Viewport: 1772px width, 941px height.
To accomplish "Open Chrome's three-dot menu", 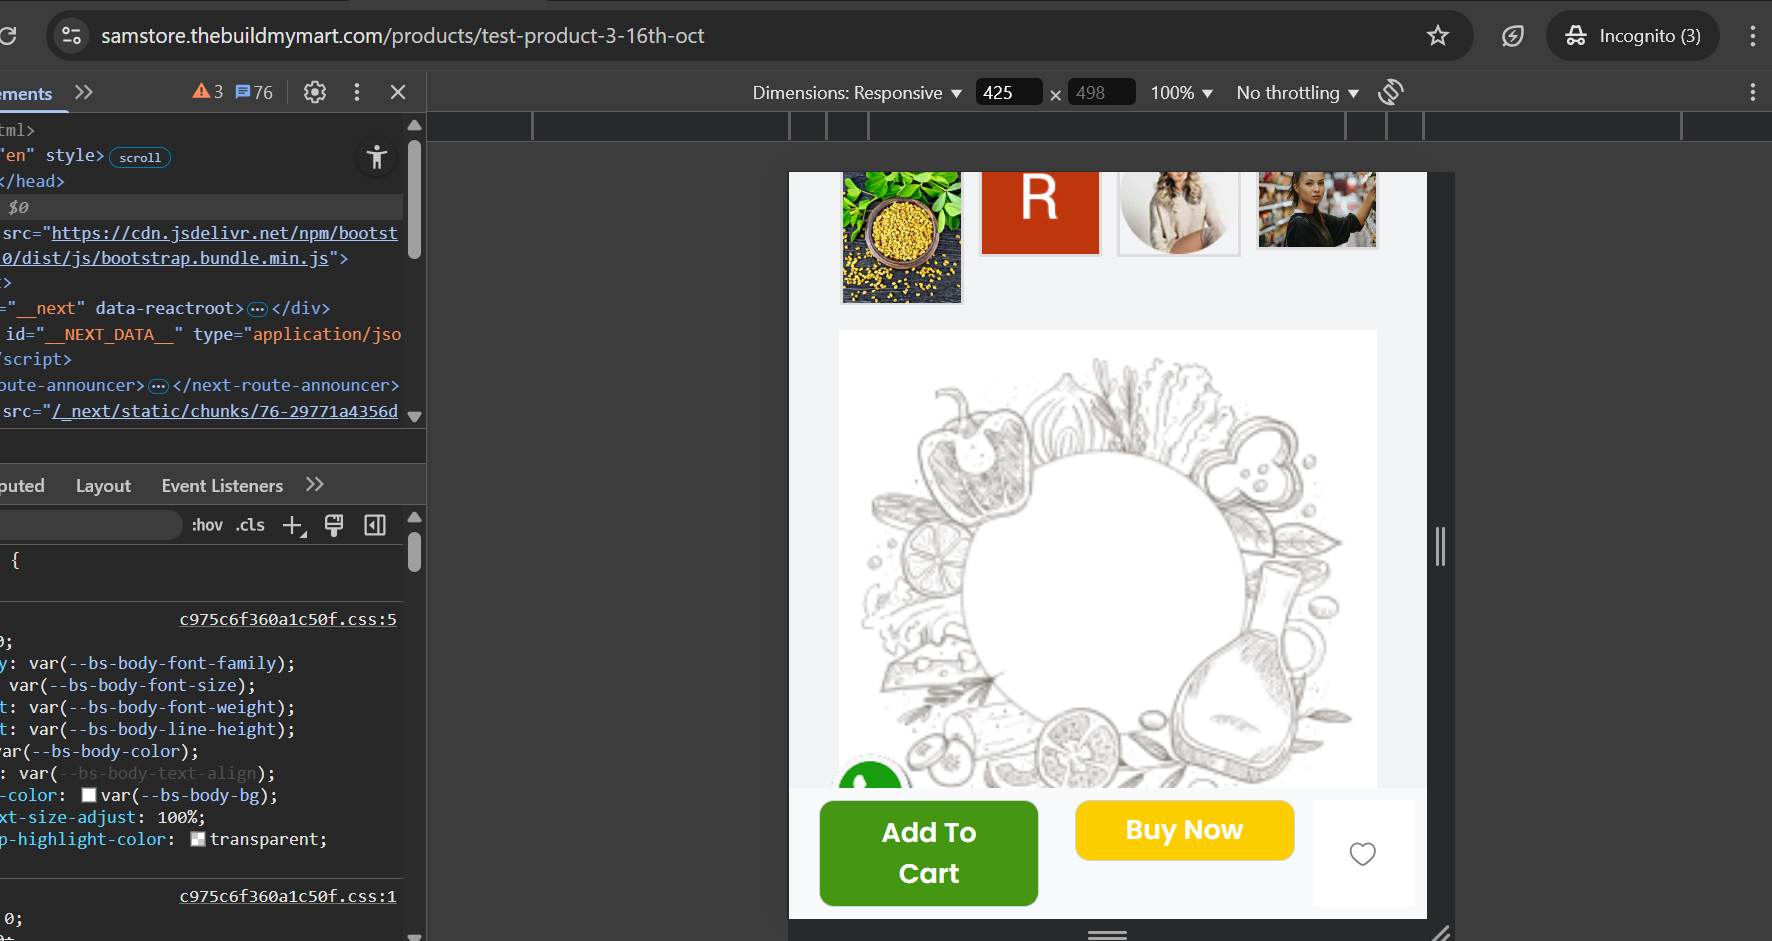I will pyautogui.click(x=1752, y=36).
